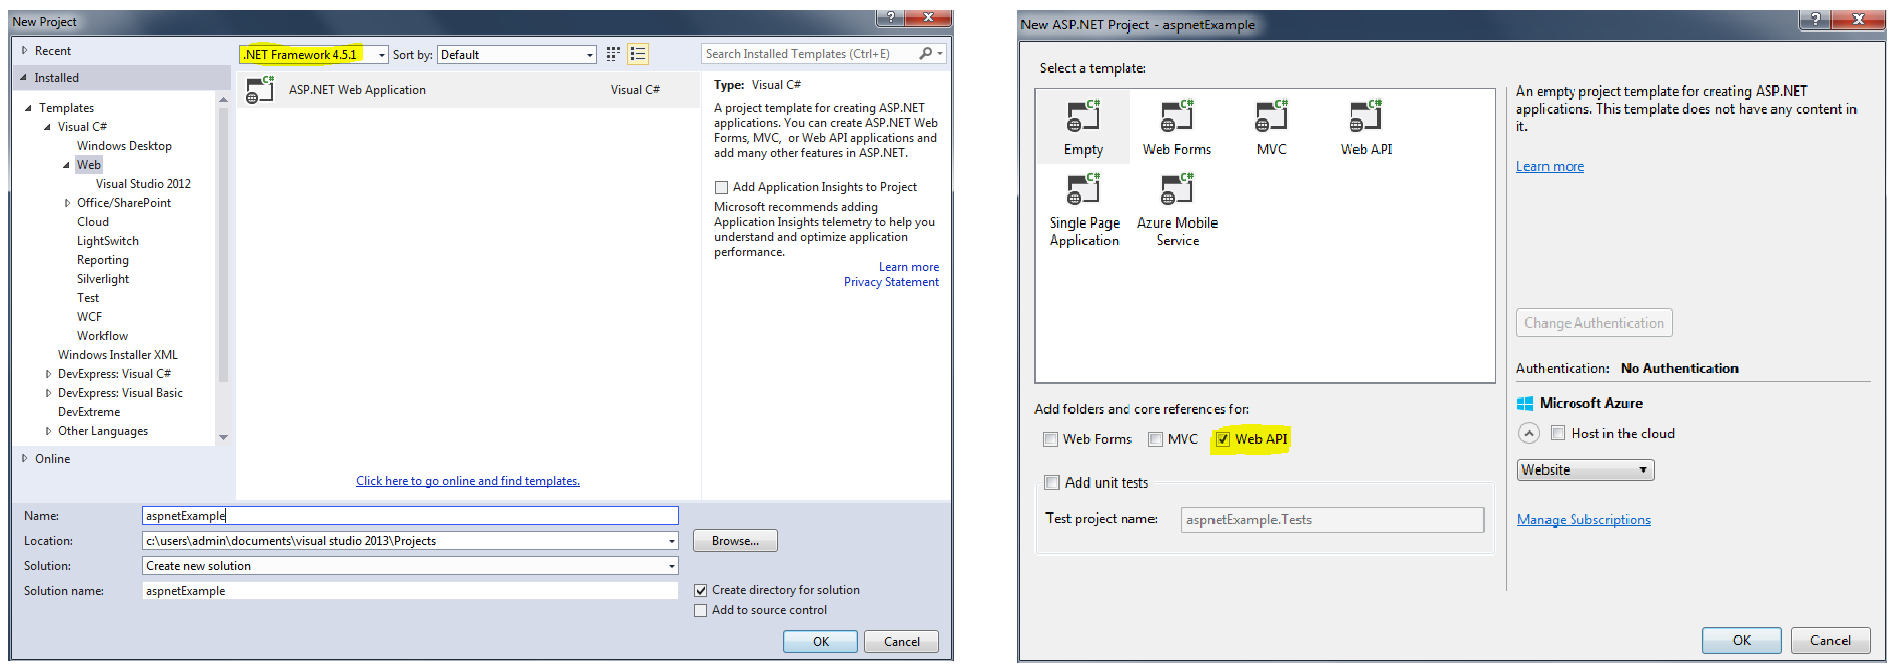Open Learn more link for Empty template
Viewport: 1897px width, 671px height.
coord(1550,166)
